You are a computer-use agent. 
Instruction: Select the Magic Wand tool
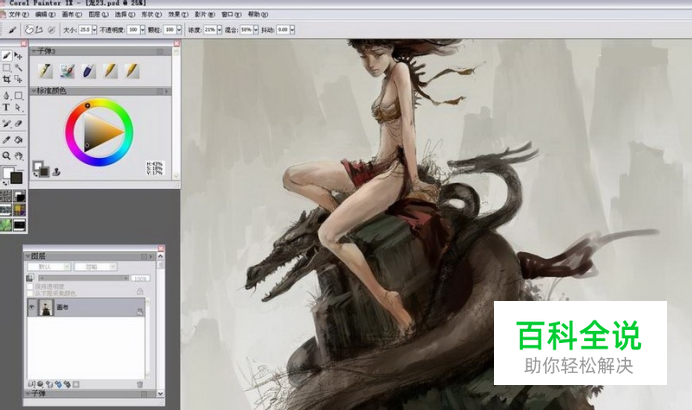tap(18, 68)
